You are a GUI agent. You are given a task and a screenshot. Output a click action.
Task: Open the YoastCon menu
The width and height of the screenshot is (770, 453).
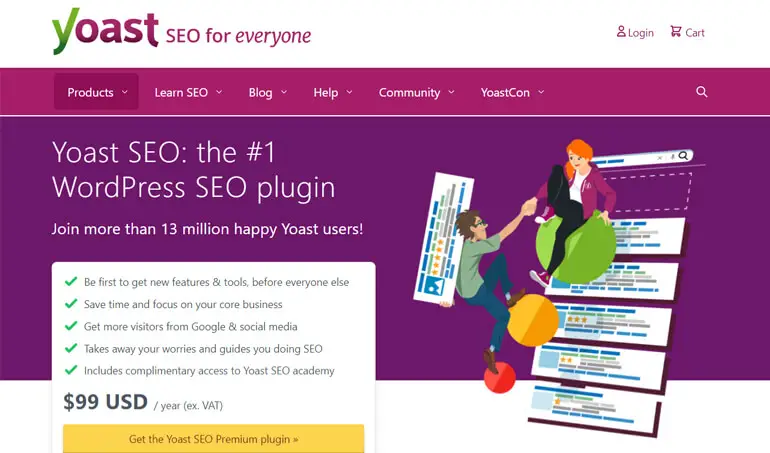click(513, 92)
